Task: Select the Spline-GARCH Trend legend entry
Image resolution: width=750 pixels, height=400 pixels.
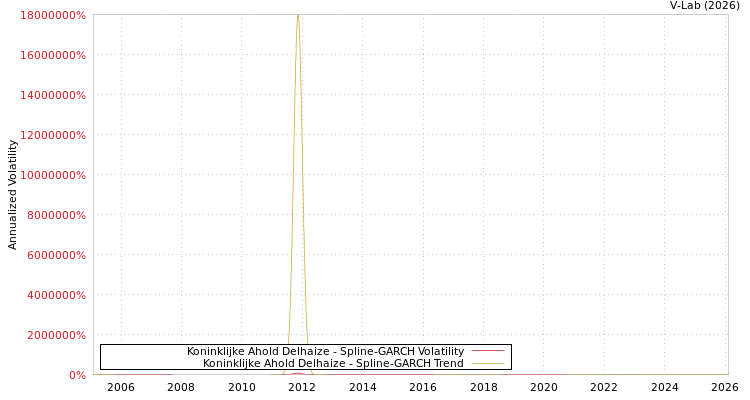Action: 333,363
